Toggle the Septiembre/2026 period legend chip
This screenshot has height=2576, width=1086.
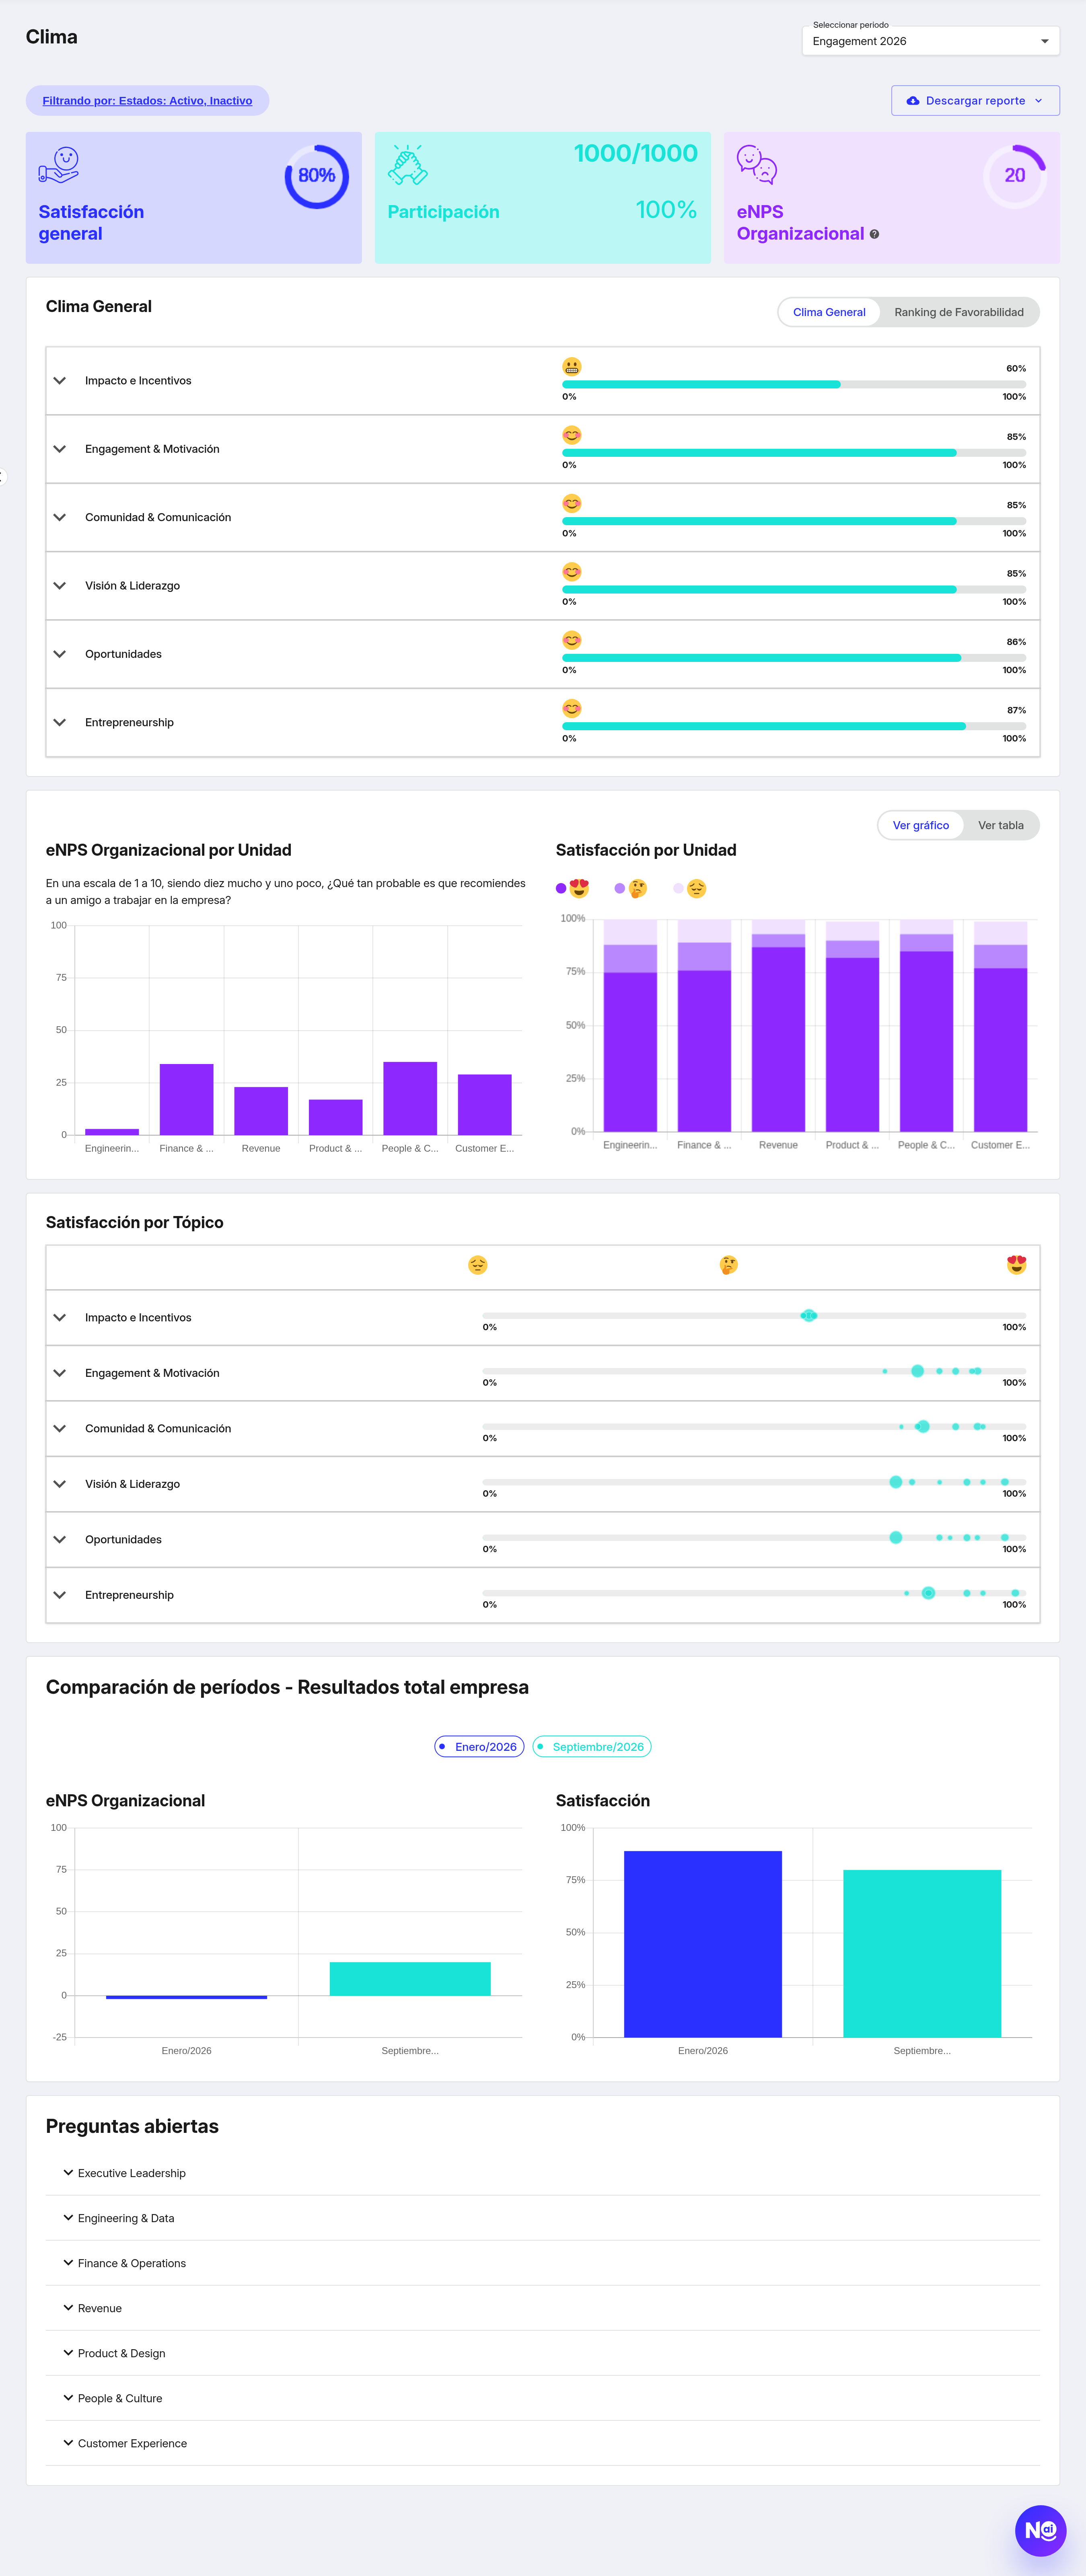click(x=592, y=1747)
